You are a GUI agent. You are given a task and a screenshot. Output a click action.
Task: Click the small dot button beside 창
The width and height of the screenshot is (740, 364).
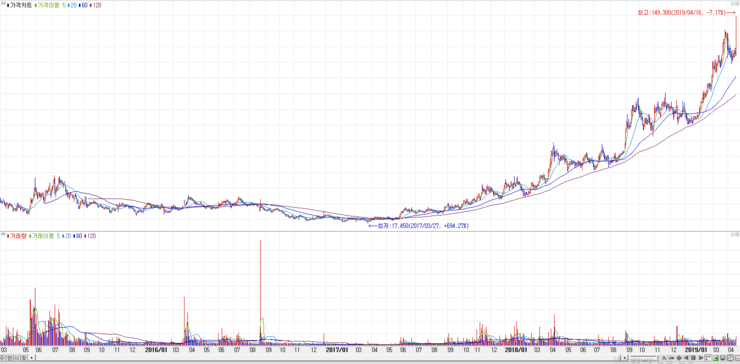(32, 358)
